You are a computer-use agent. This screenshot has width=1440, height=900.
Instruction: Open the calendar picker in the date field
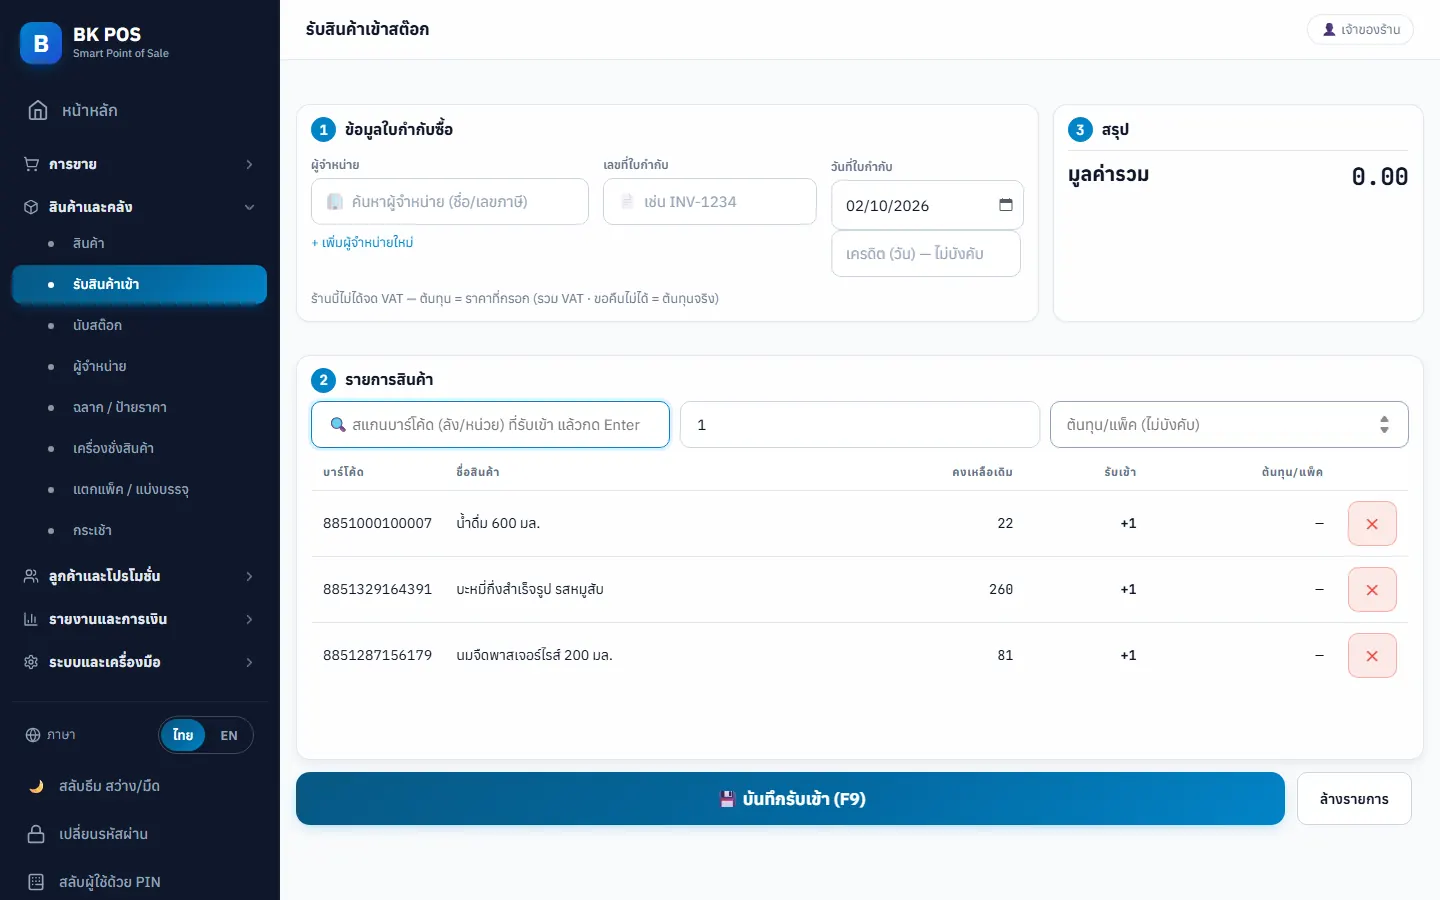coord(1006,205)
